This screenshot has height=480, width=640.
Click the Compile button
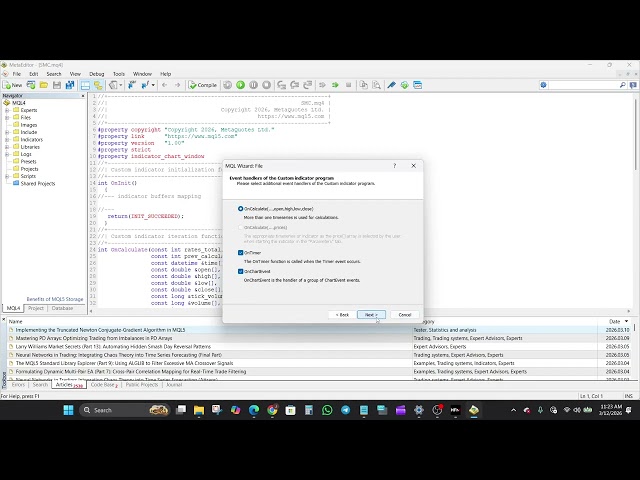click(203, 85)
